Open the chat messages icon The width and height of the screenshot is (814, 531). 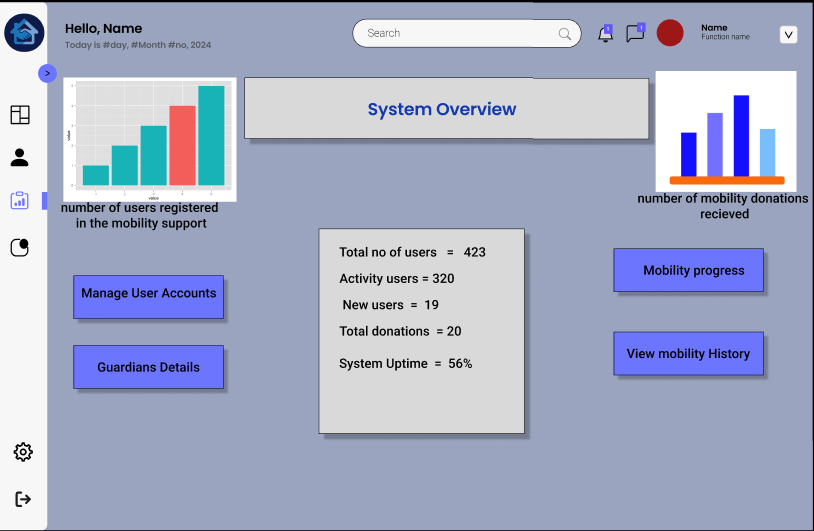tap(635, 33)
